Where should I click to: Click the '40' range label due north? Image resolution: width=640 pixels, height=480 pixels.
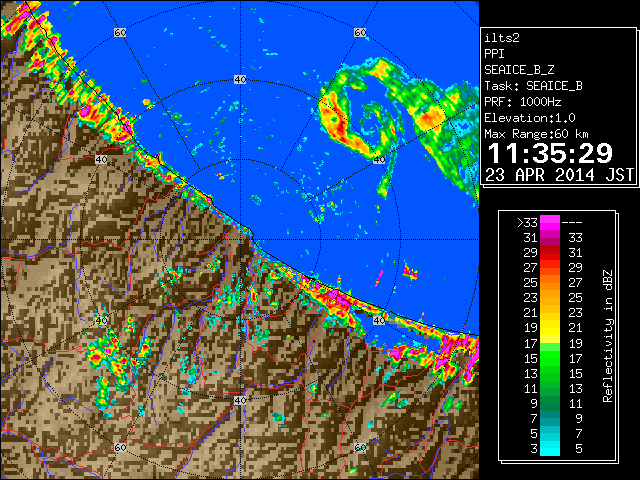click(x=240, y=80)
